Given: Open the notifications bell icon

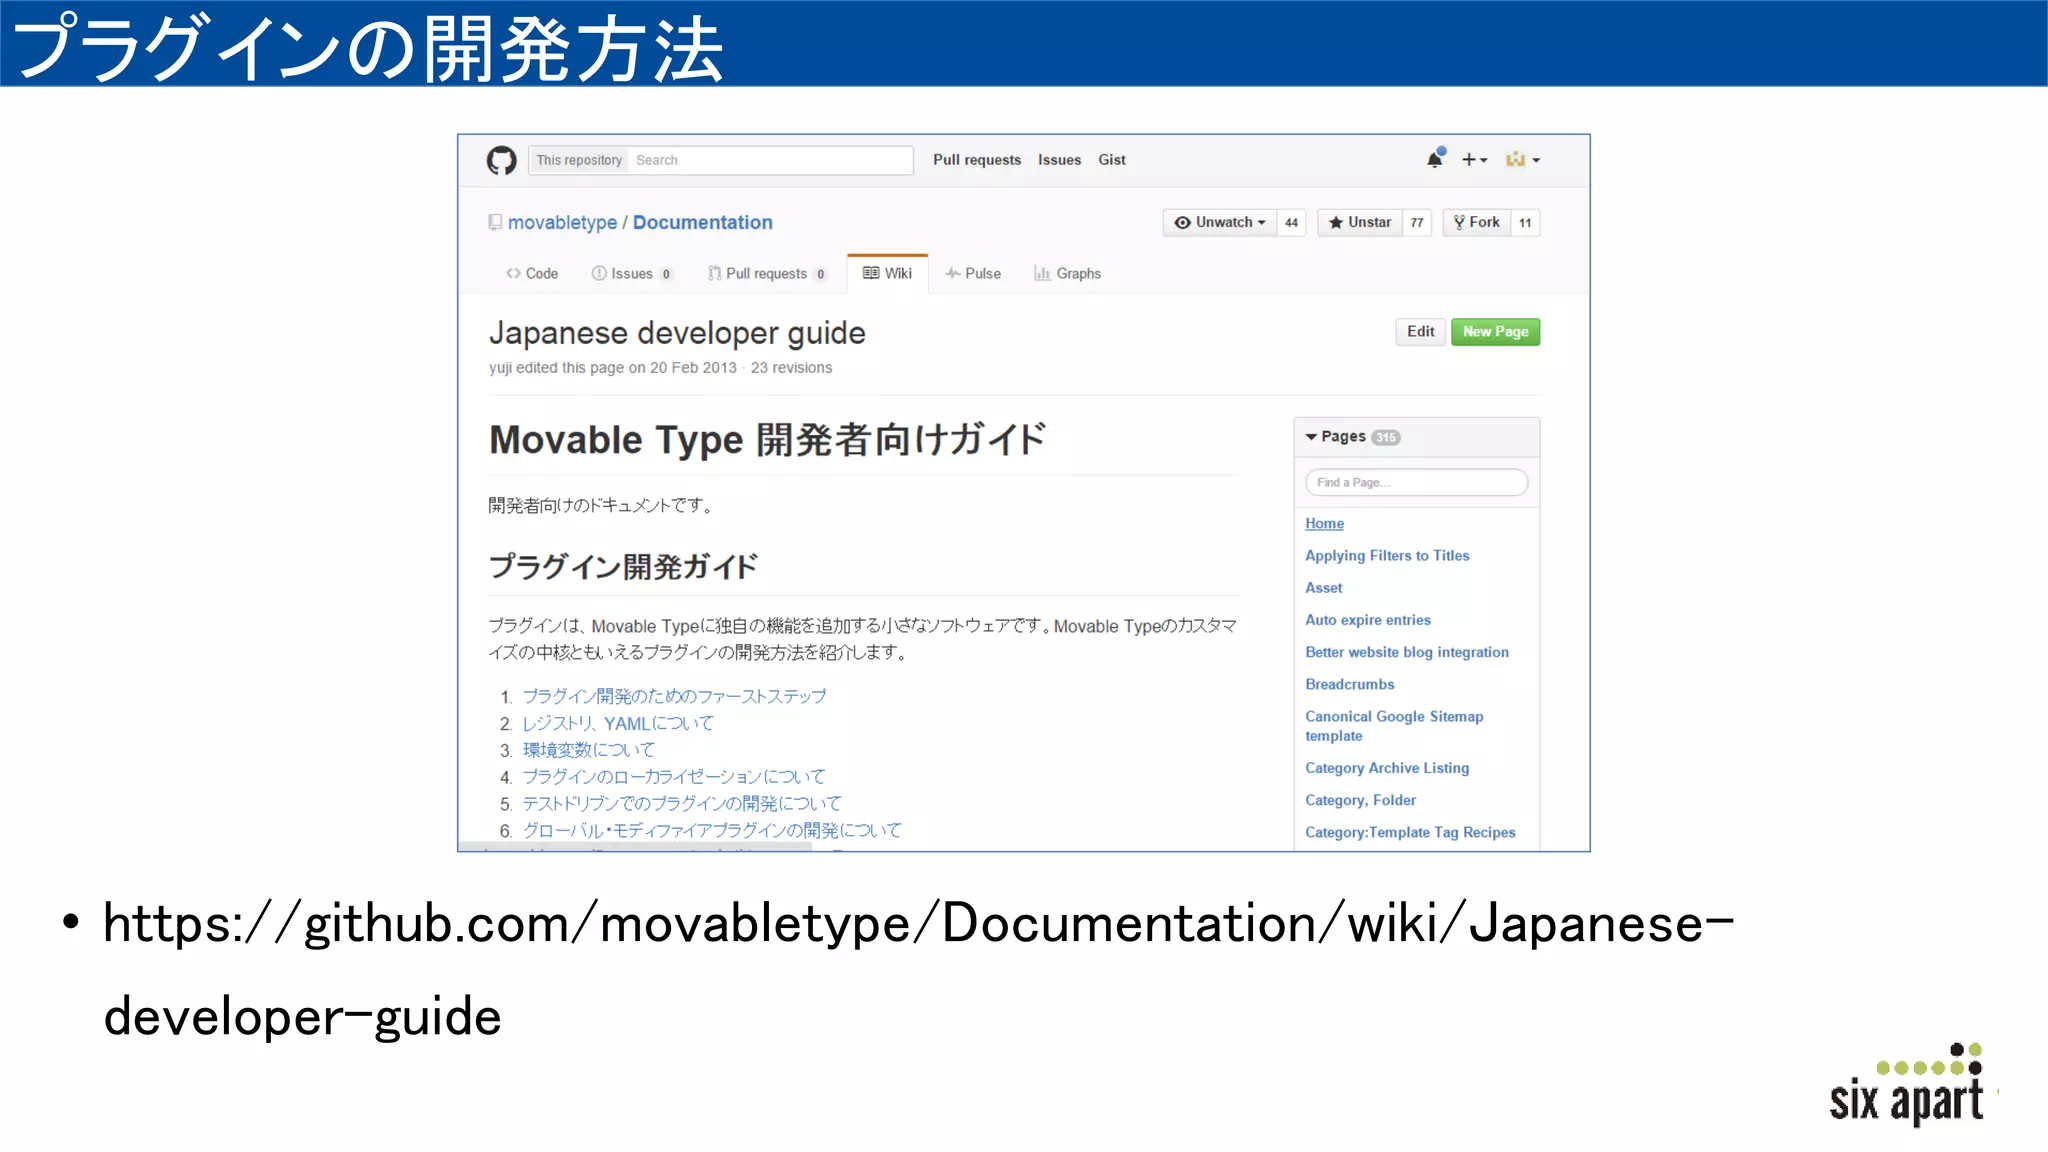Looking at the screenshot, I should [x=1436, y=158].
